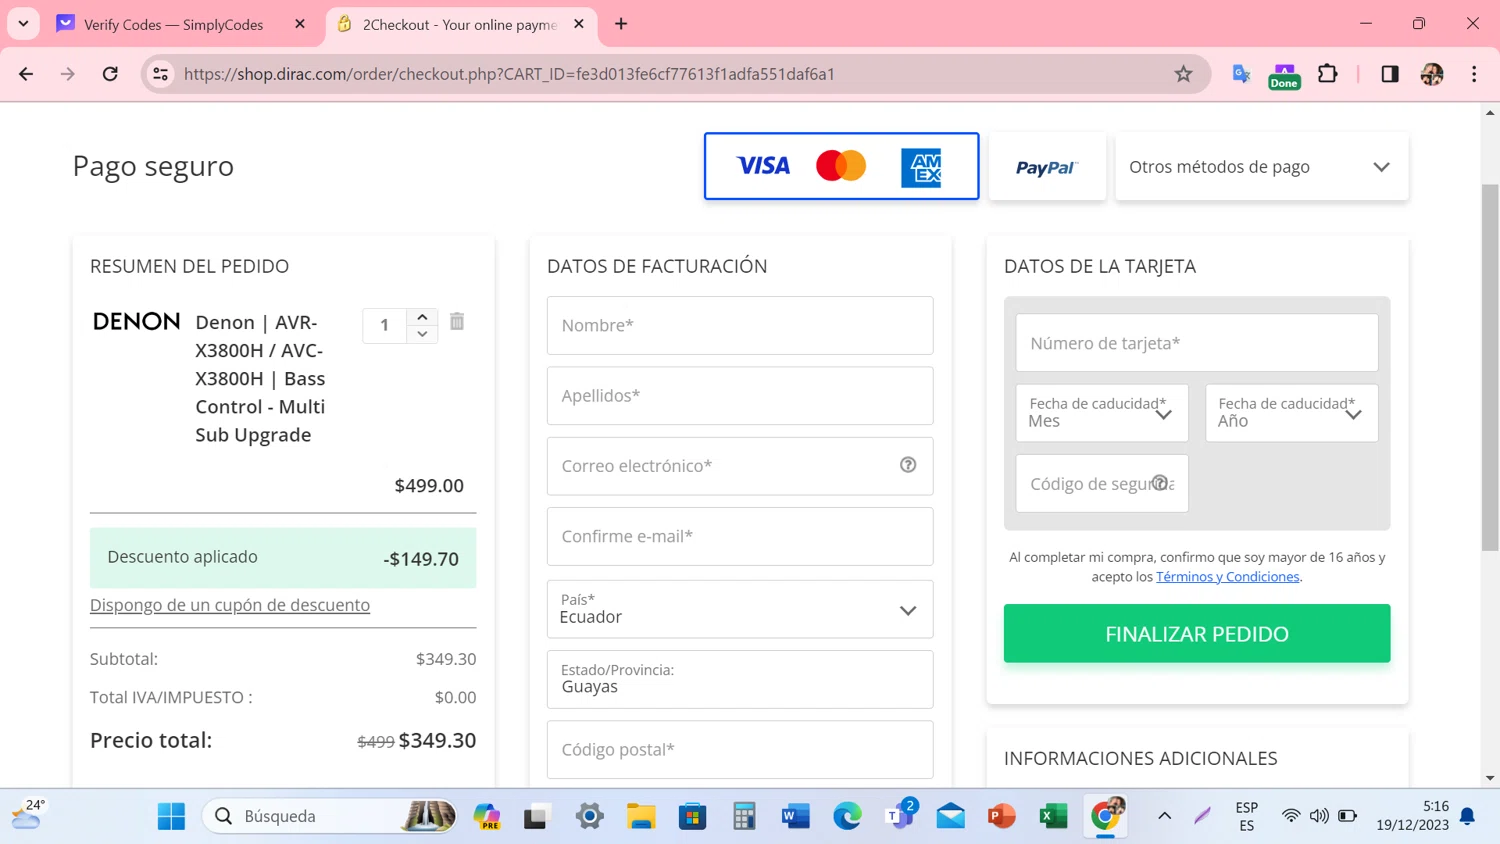The width and height of the screenshot is (1500, 844).
Task: Click the Nombre input field
Action: point(740,325)
